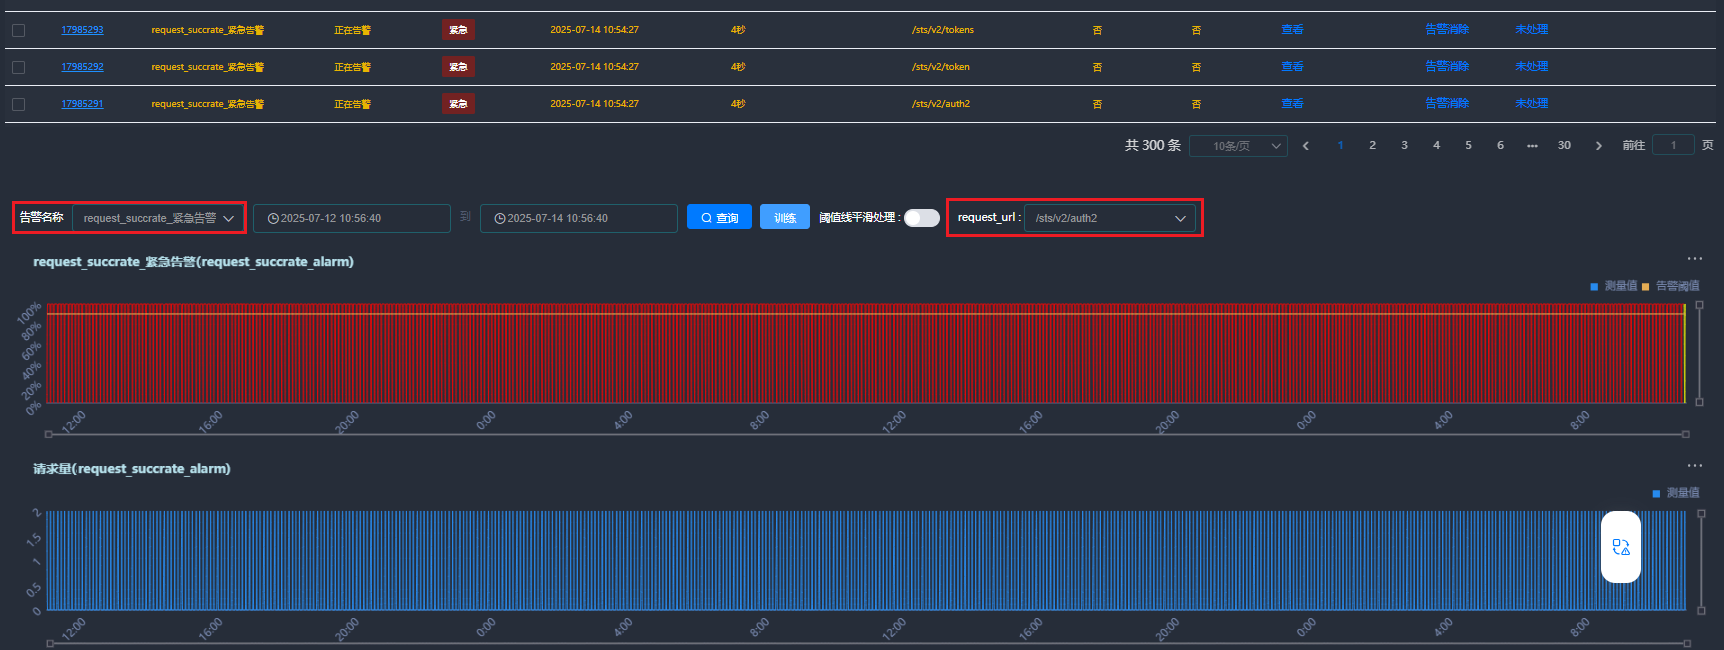Open the 10条/页 page size selector
This screenshot has height=650, width=1724.
coord(1237,146)
